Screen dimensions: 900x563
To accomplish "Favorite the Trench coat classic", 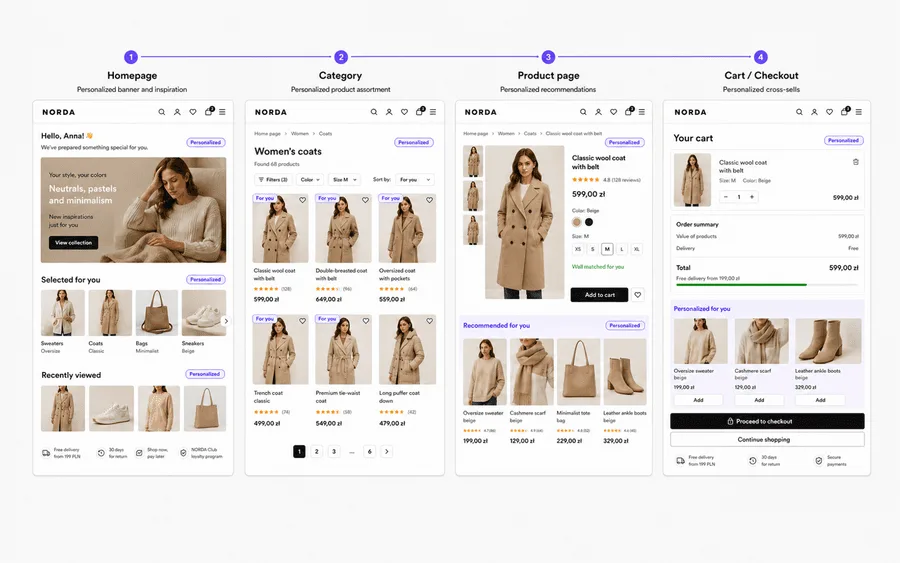I will click(x=302, y=321).
